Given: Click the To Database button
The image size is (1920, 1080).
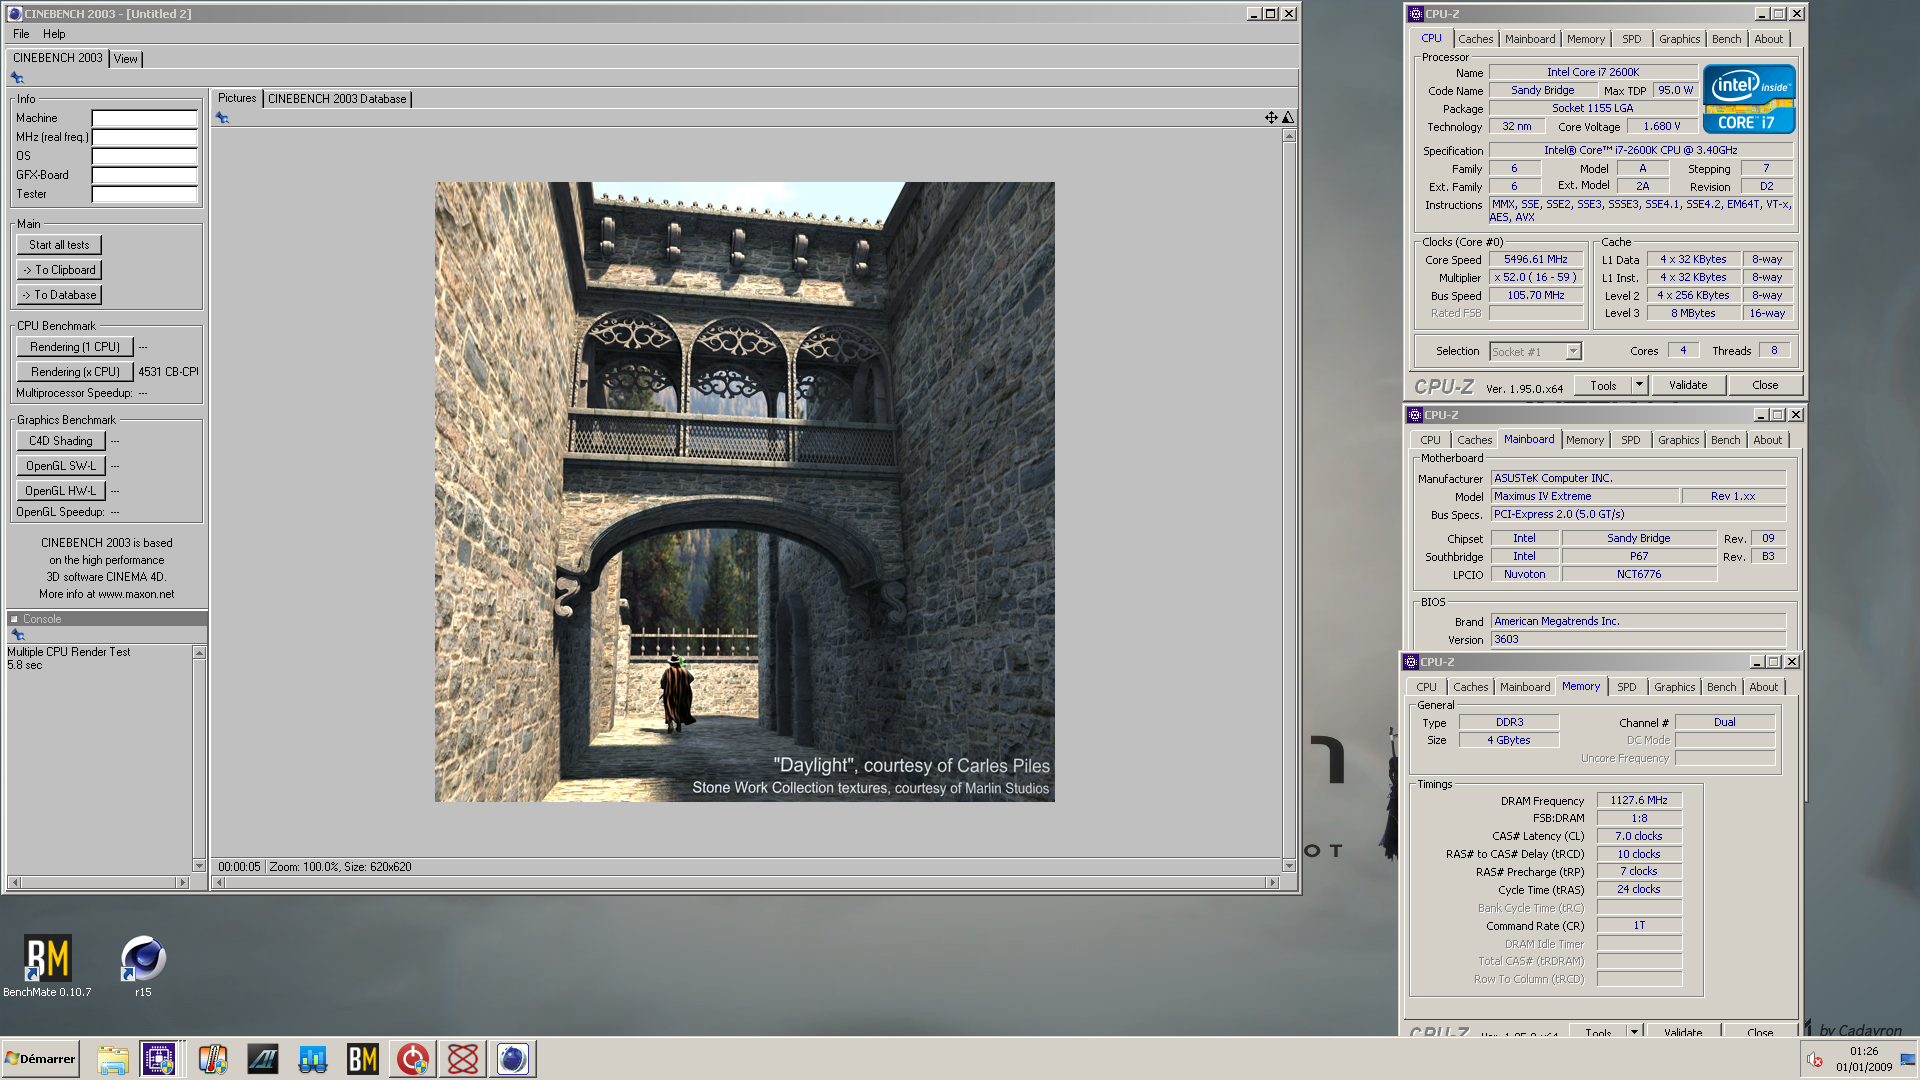Looking at the screenshot, I should (59, 295).
